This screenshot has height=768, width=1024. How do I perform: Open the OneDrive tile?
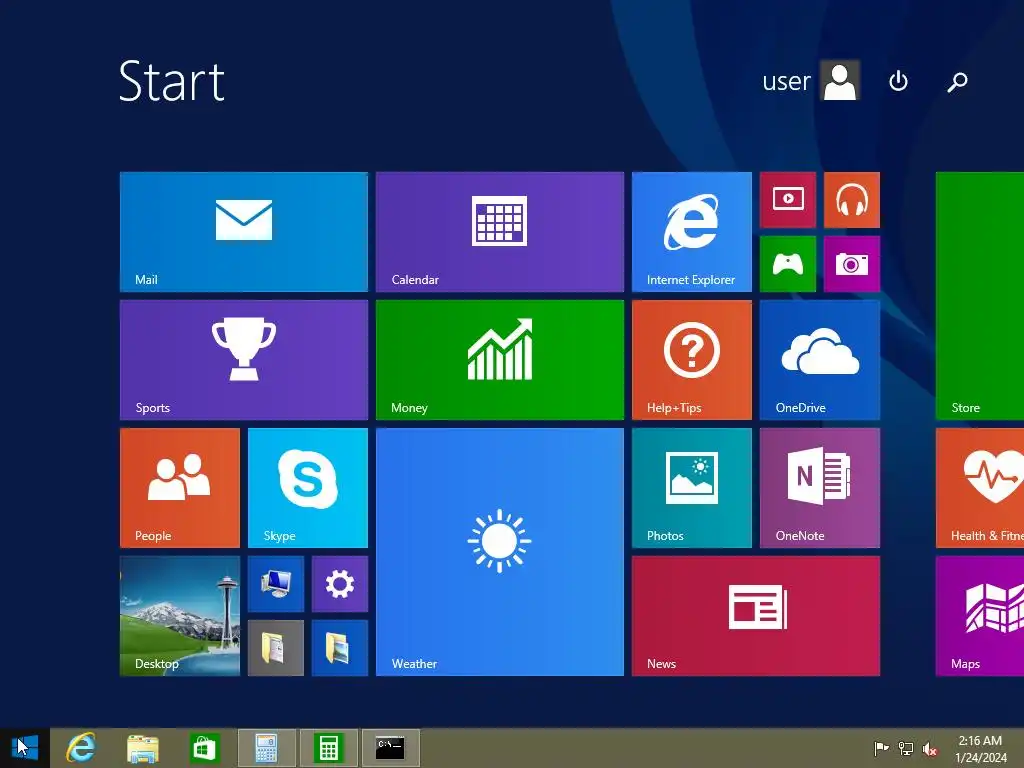pos(820,360)
